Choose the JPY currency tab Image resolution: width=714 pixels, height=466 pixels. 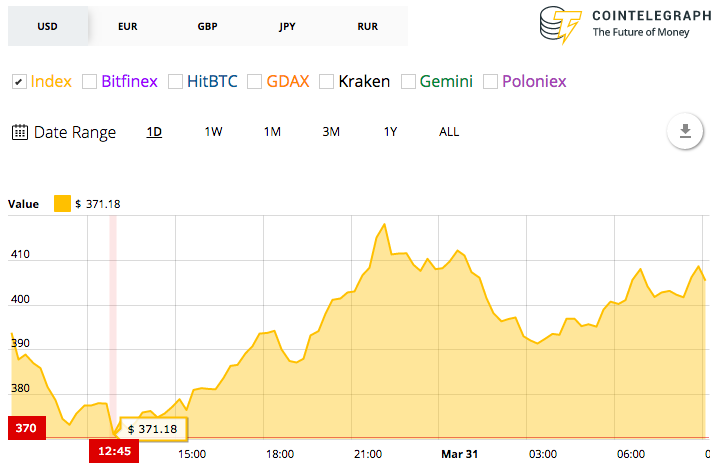click(287, 25)
